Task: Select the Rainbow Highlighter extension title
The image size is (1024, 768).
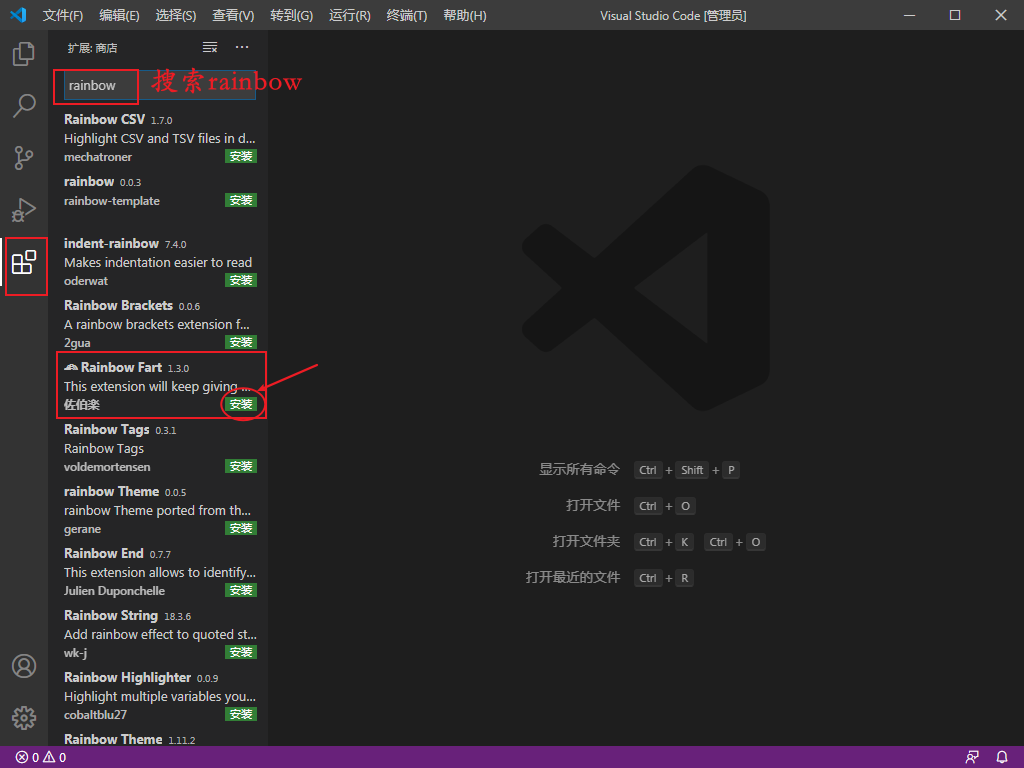Action: pyautogui.click(x=127, y=678)
